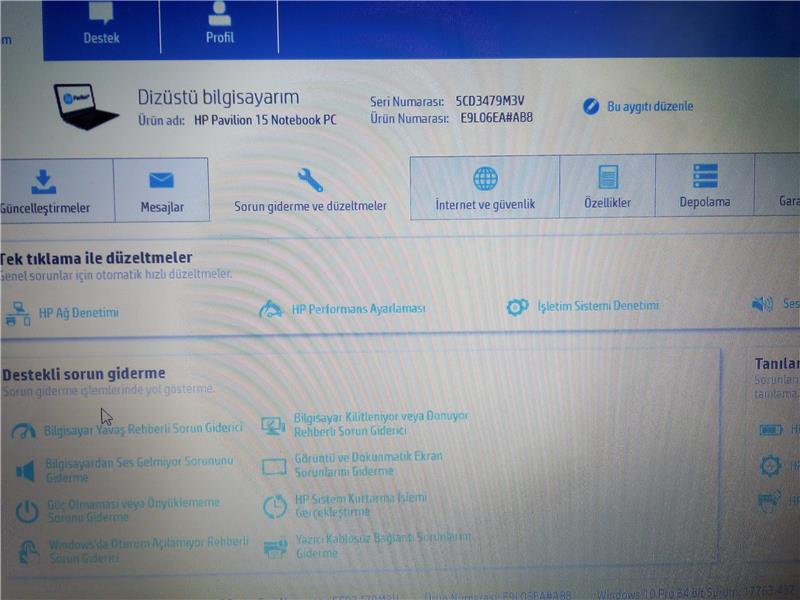Open the Profil section in the top bar
Screen dimensions: 800x600
pos(220,24)
